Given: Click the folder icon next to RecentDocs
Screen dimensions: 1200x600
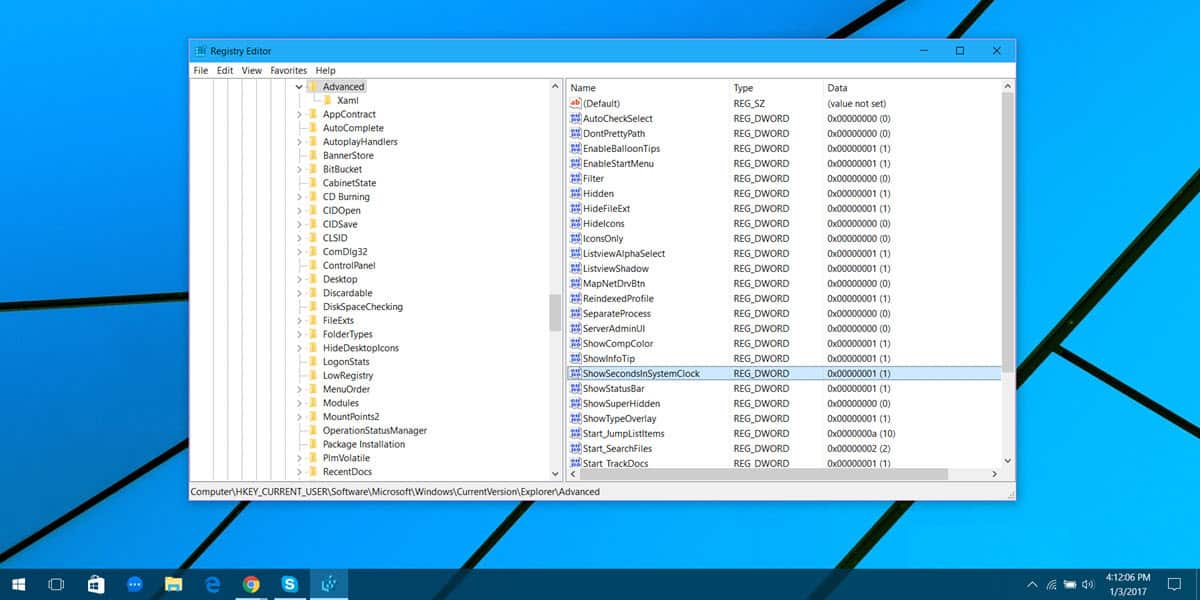Looking at the screenshot, I should [x=313, y=471].
